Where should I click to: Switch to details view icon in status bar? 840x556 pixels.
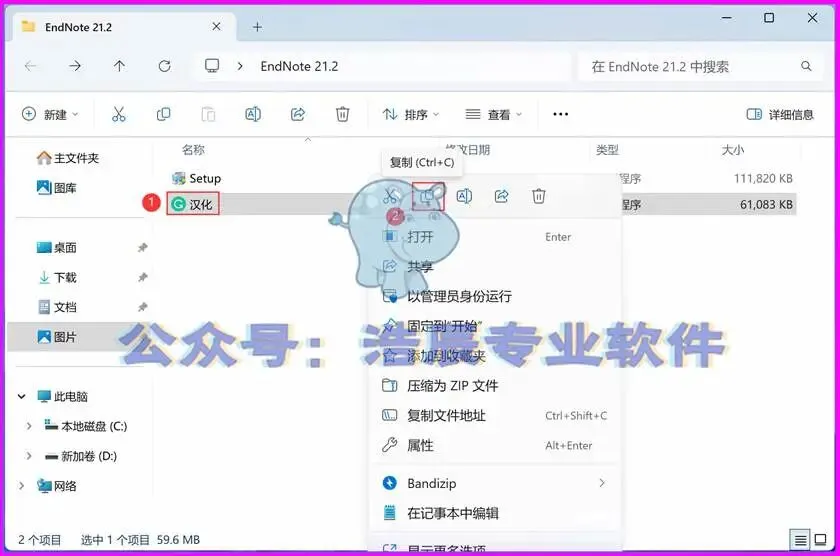[x=800, y=540]
